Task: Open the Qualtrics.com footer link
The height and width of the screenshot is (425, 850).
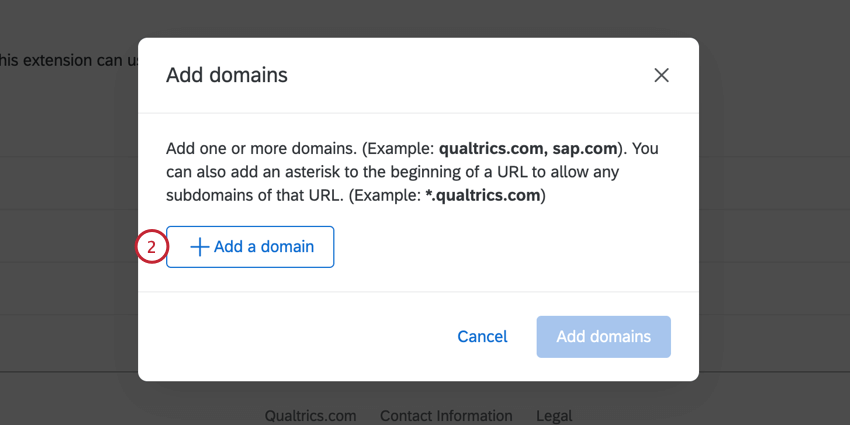Action: [310, 416]
